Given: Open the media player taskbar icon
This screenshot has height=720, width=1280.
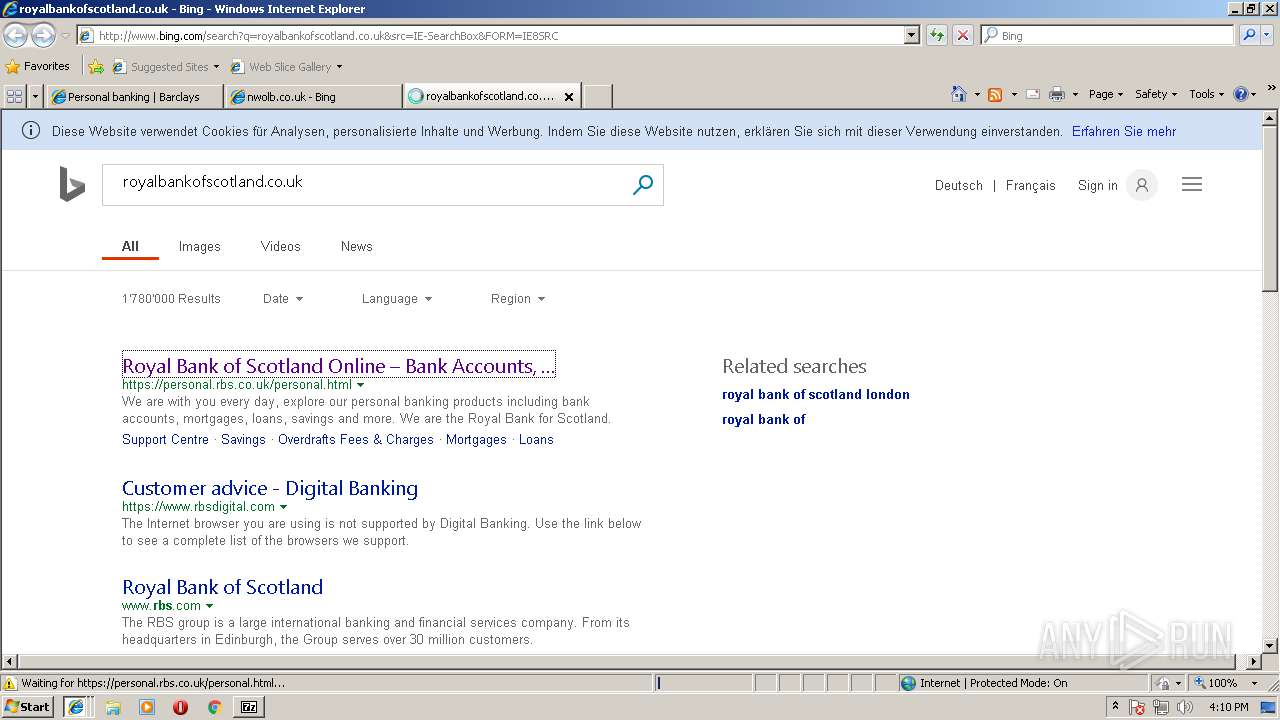Looking at the screenshot, I should pyautogui.click(x=147, y=707).
